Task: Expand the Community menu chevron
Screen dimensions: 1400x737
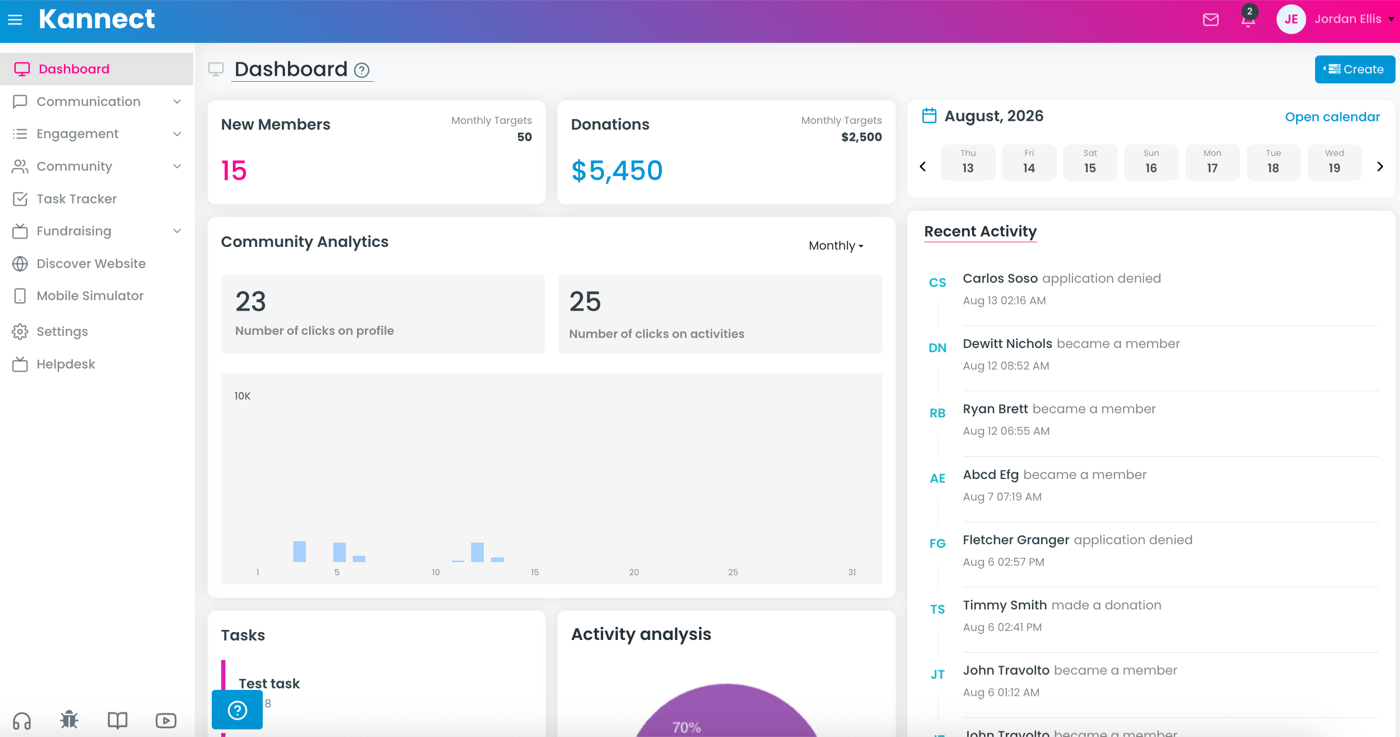Action: coord(177,167)
